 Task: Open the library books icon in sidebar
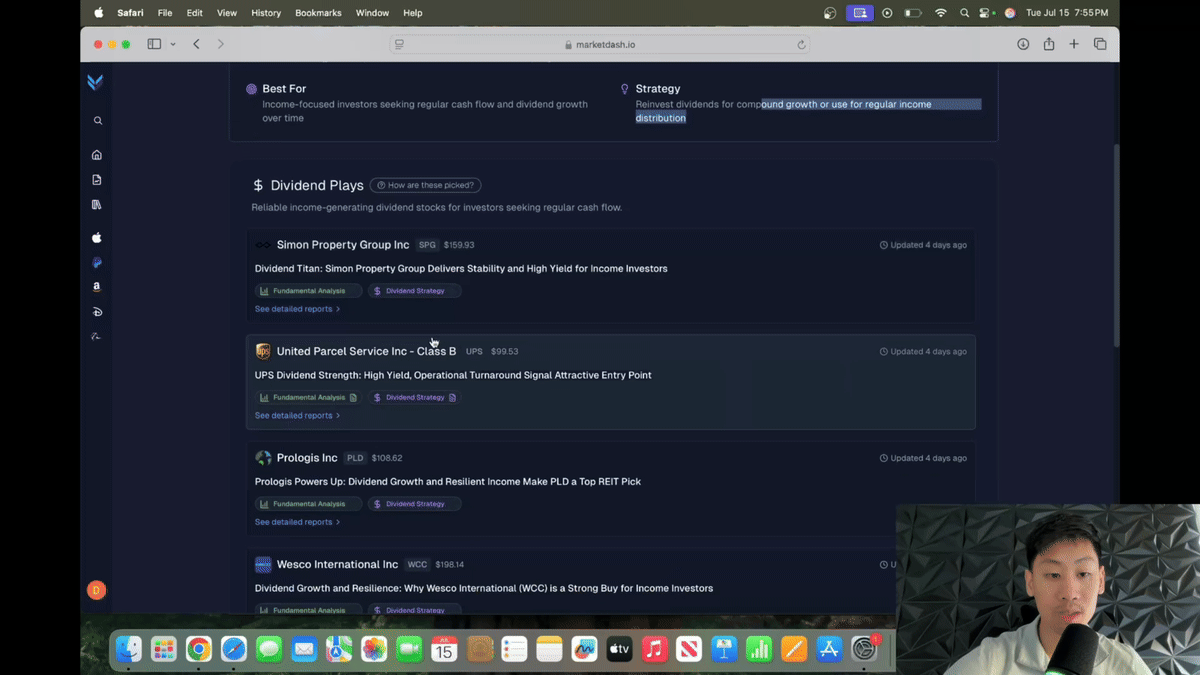97,205
